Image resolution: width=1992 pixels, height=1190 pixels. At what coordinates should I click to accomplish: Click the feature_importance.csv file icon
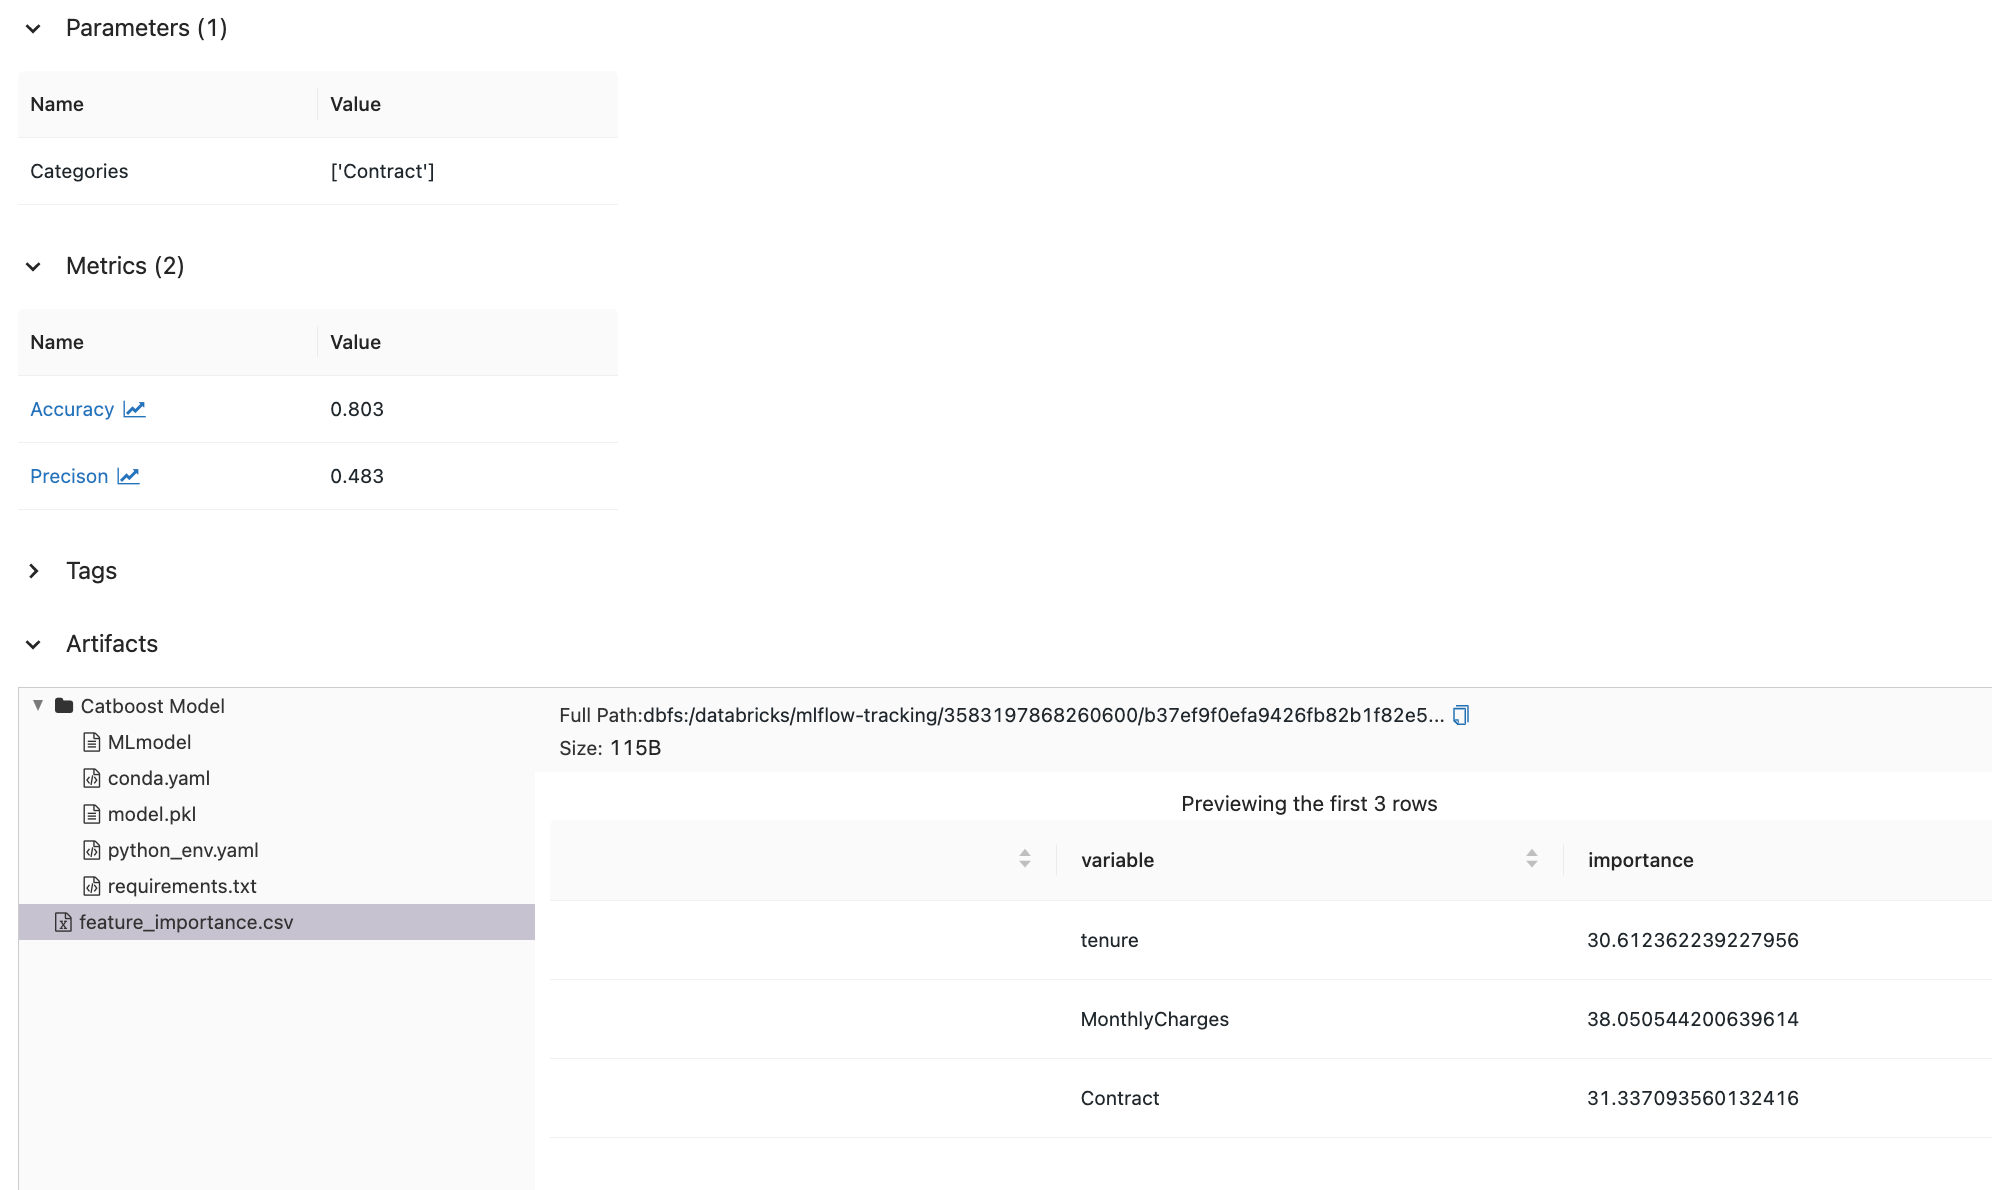pos(63,922)
